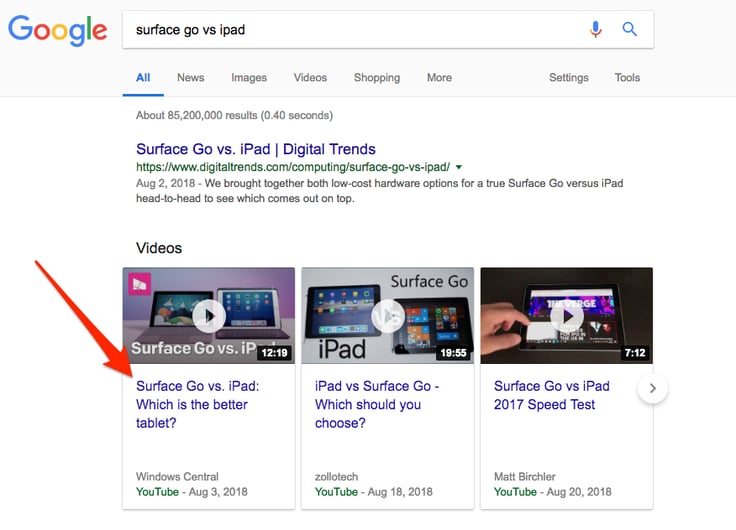736x530 pixels.
Task: Click the 'Windows Central' channel name
Action: [x=177, y=476]
